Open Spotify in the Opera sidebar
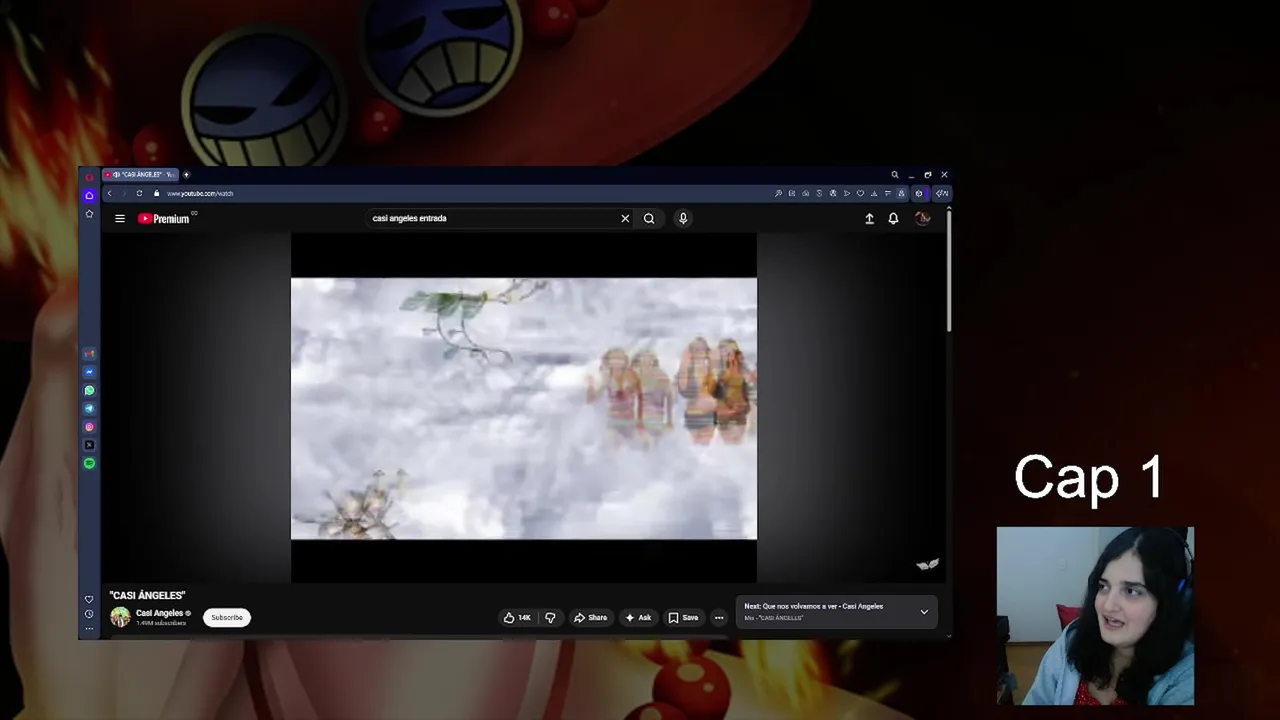 [89, 463]
